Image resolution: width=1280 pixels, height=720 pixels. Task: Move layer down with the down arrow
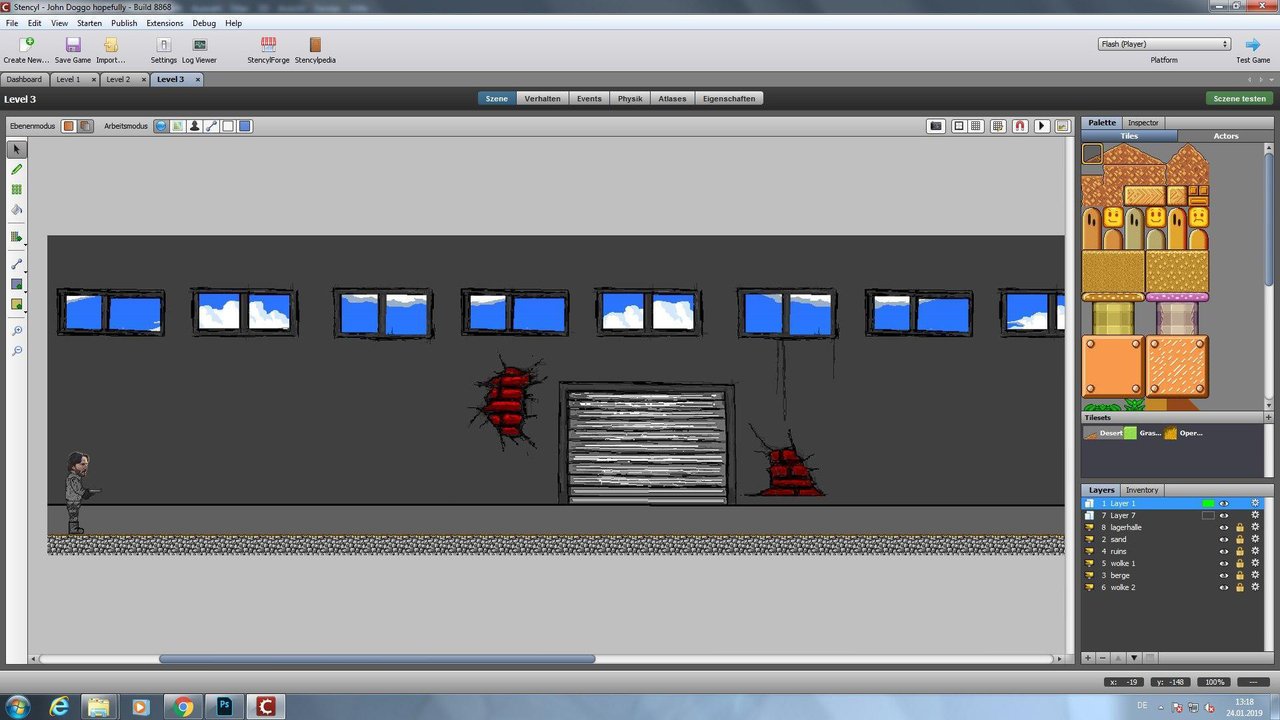(1134, 657)
